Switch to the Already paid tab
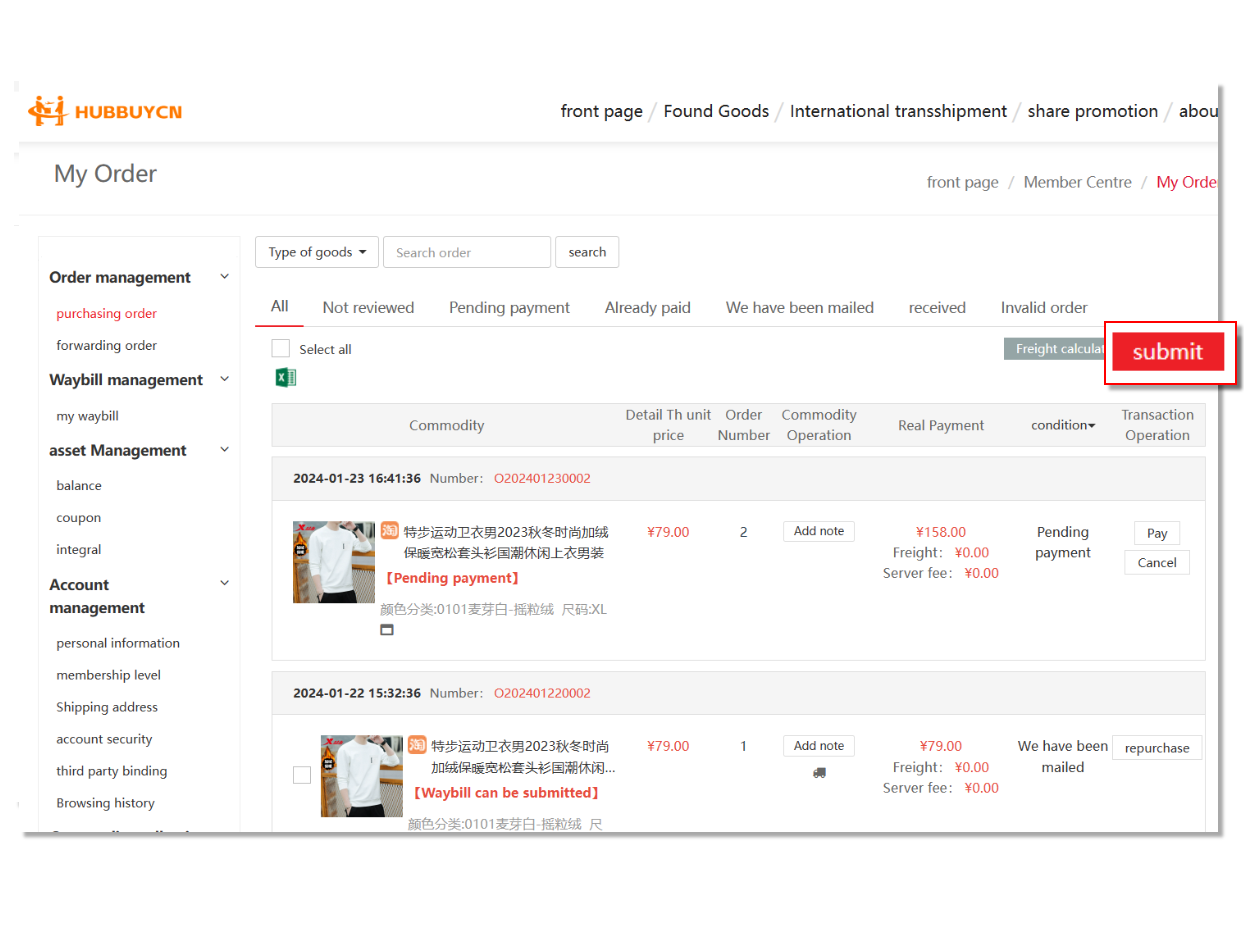The width and height of the screenshot is (1244, 926). (647, 308)
